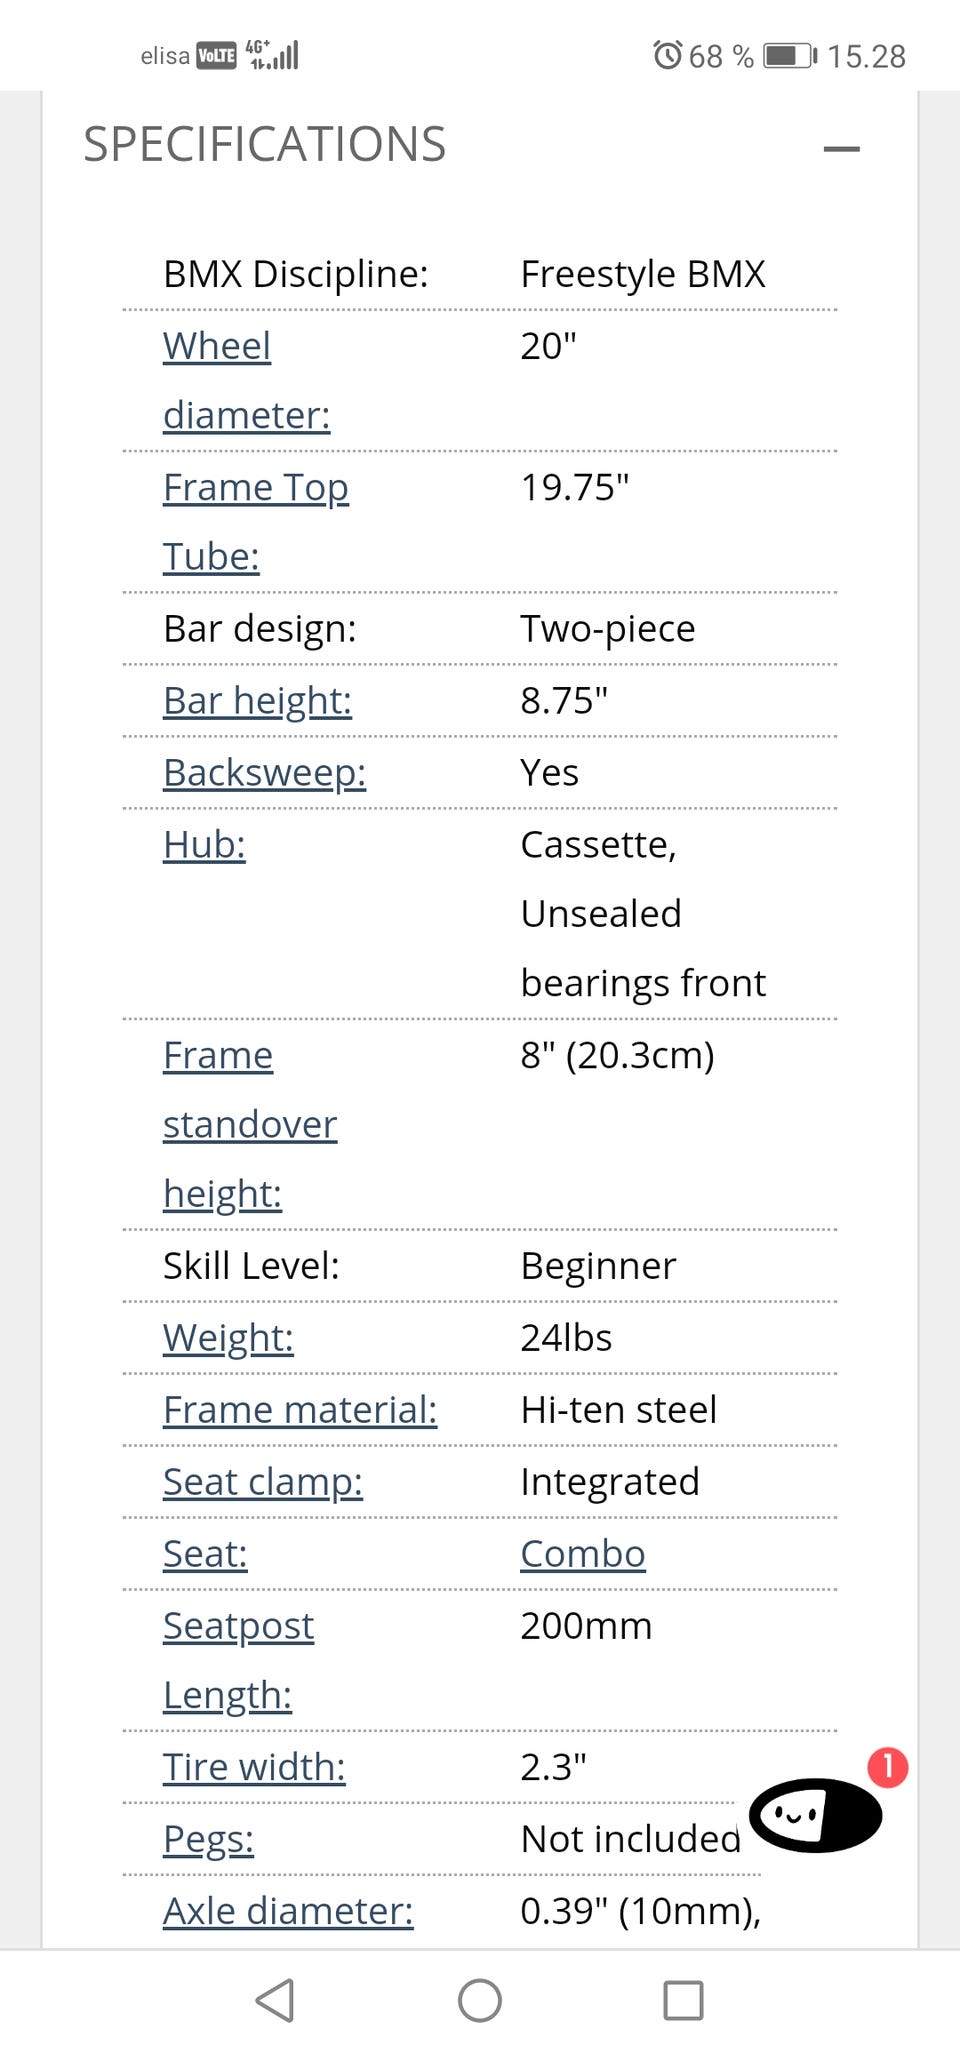Tap the Android home circle icon
This screenshot has width=960, height=2053.
pos(480,2000)
